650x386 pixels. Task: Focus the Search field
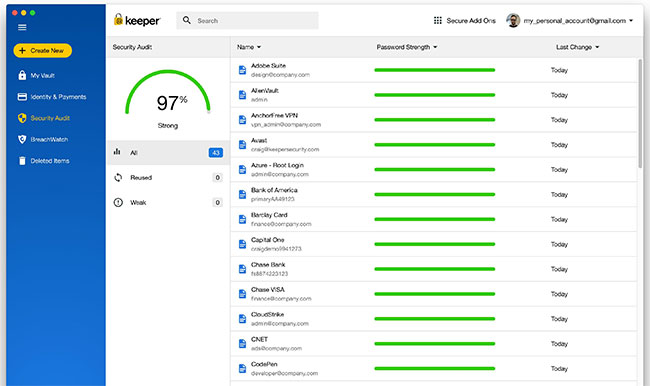click(247, 20)
